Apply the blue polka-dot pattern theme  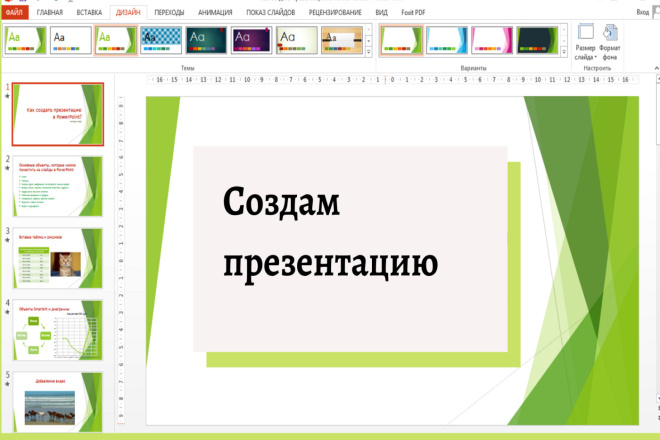tap(161, 40)
